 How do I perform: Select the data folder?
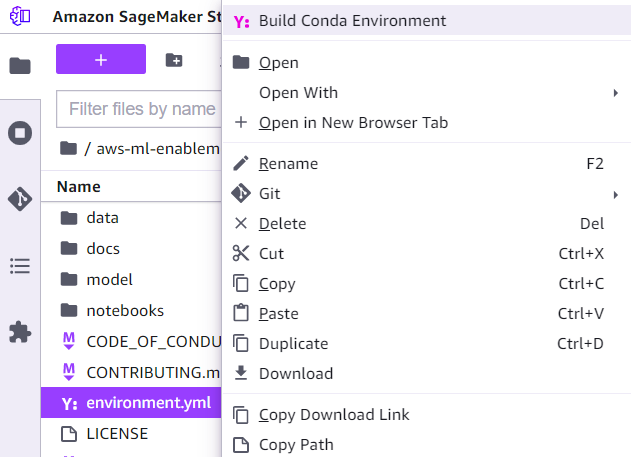(131, 218)
